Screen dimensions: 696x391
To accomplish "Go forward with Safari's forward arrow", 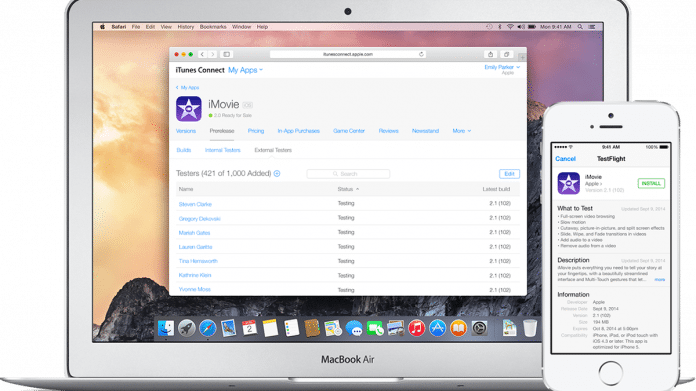I will tap(213, 54).
